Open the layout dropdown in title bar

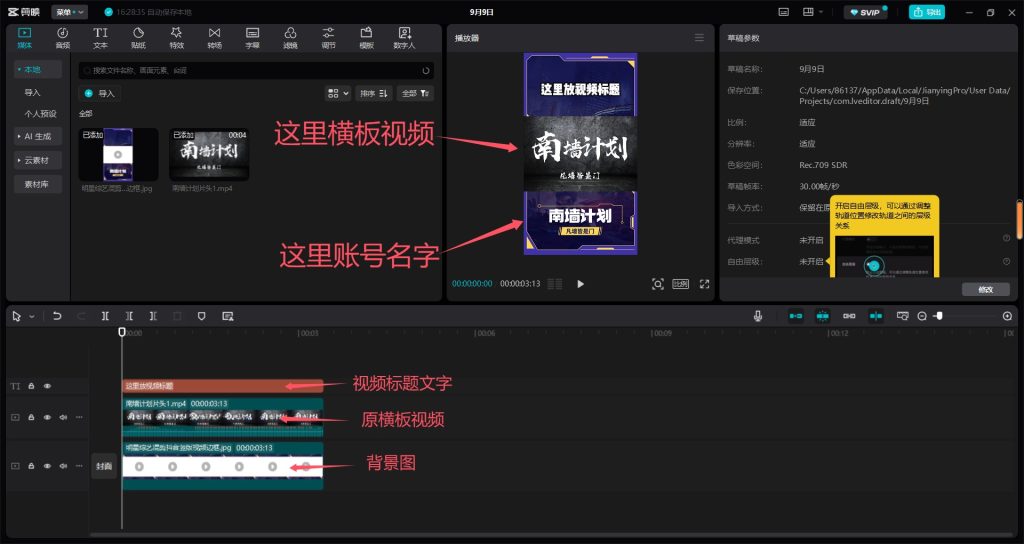[x=812, y=12]
